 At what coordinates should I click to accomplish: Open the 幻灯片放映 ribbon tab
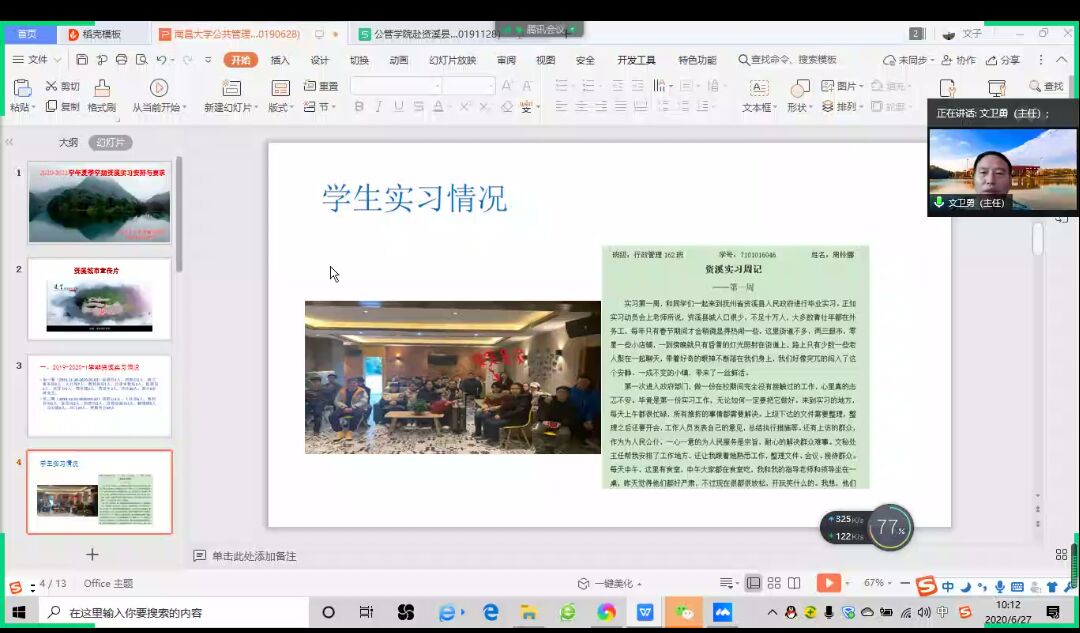pos(453,60)
